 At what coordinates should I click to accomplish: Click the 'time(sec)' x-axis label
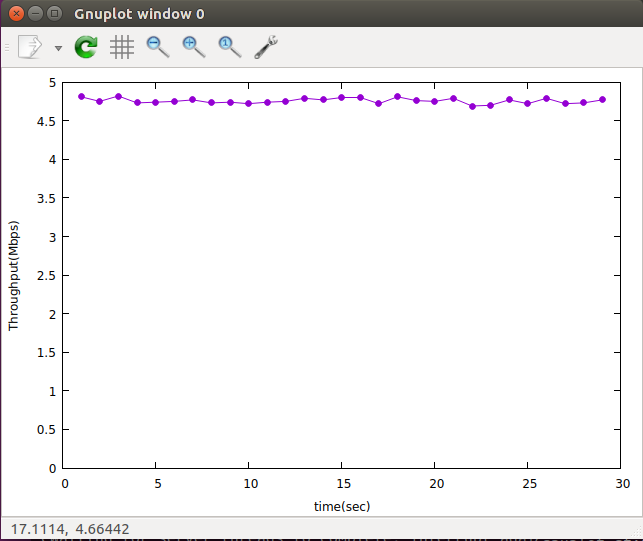pos(342,506)
